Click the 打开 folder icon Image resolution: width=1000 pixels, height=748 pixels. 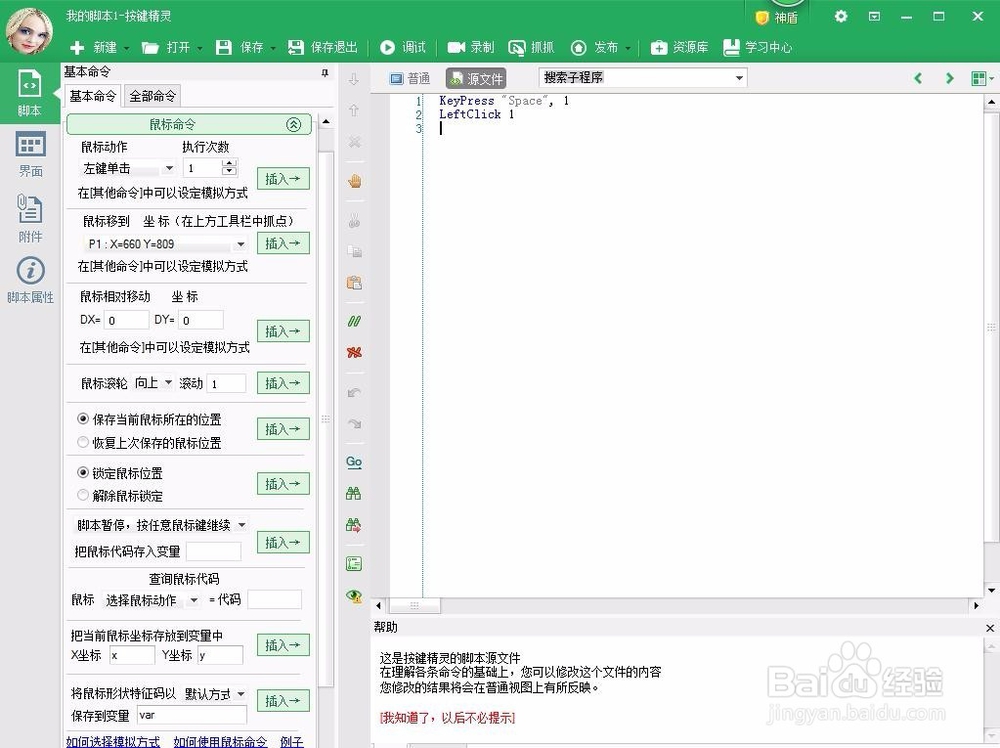150,47
